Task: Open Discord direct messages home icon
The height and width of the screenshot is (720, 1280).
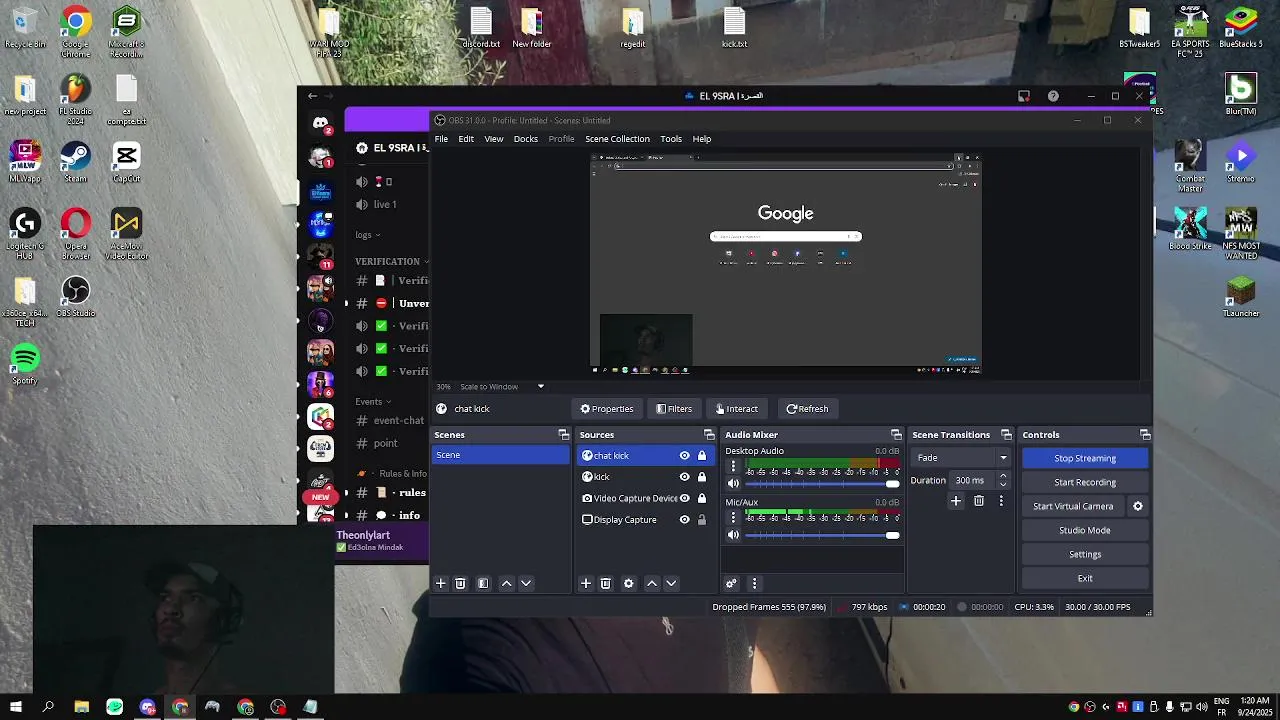Action: (x=320, y=123)
